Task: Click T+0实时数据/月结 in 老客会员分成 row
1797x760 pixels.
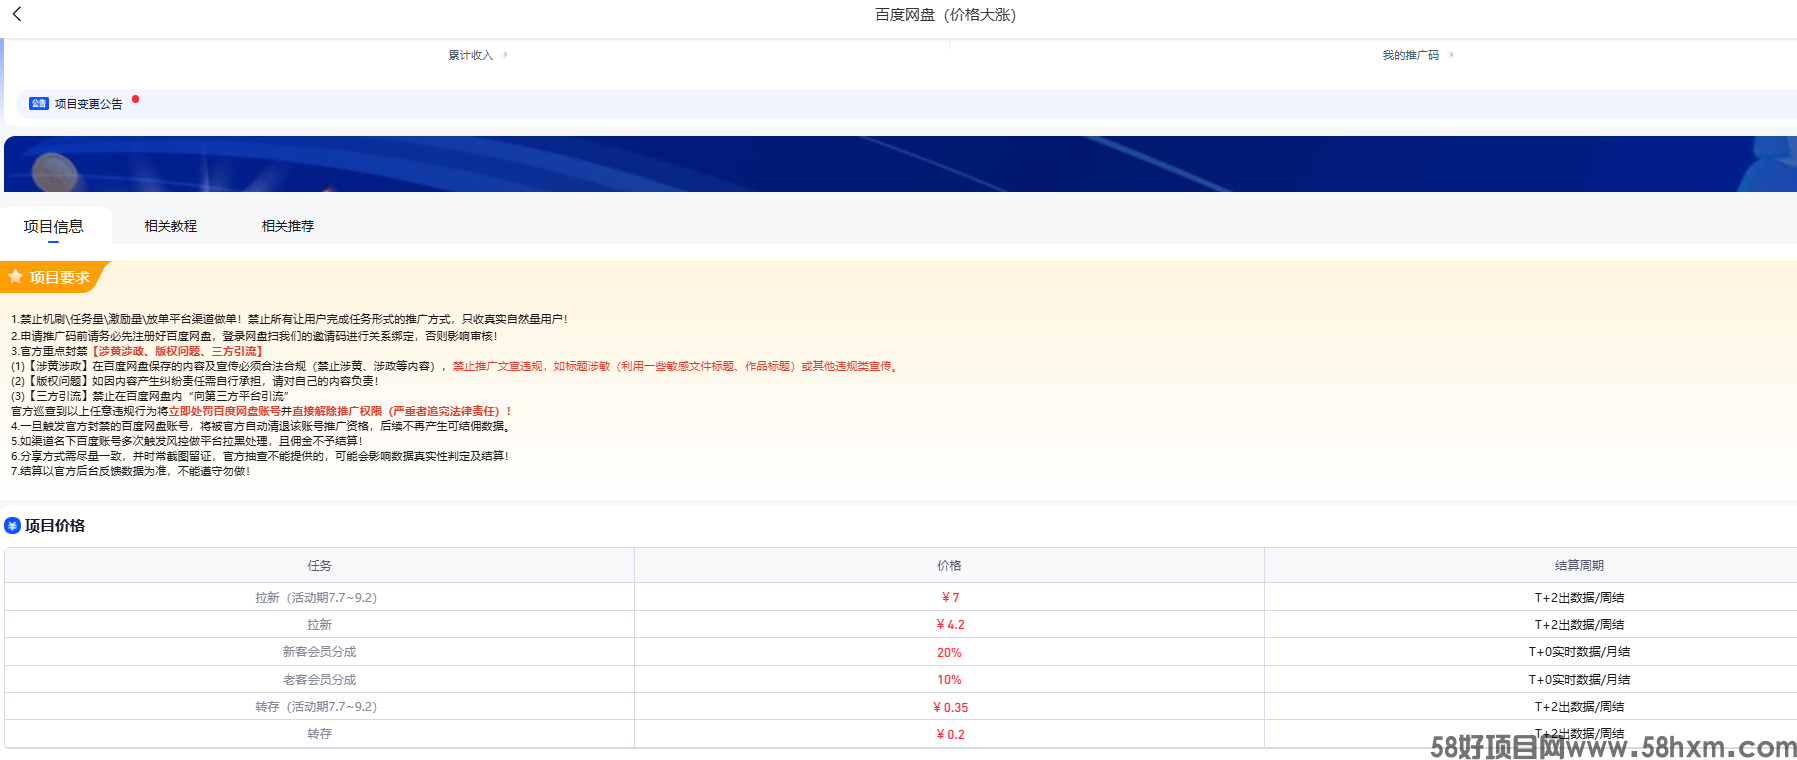Action: click(x=1579, y=679)
